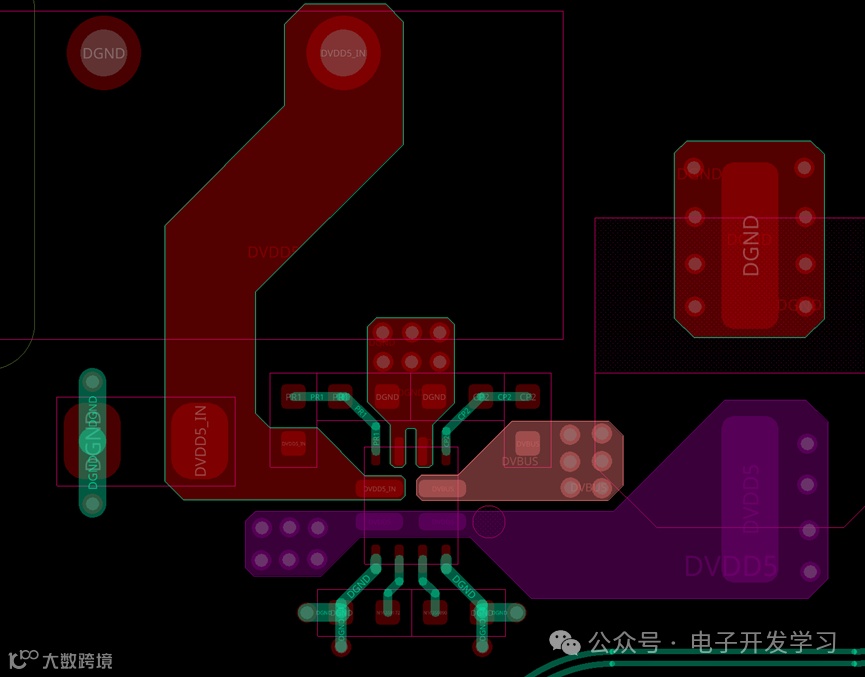Select the vertical green DGND trace
Image resolution: width=865 pixels, height=677 pixels.
coord(92,443)
